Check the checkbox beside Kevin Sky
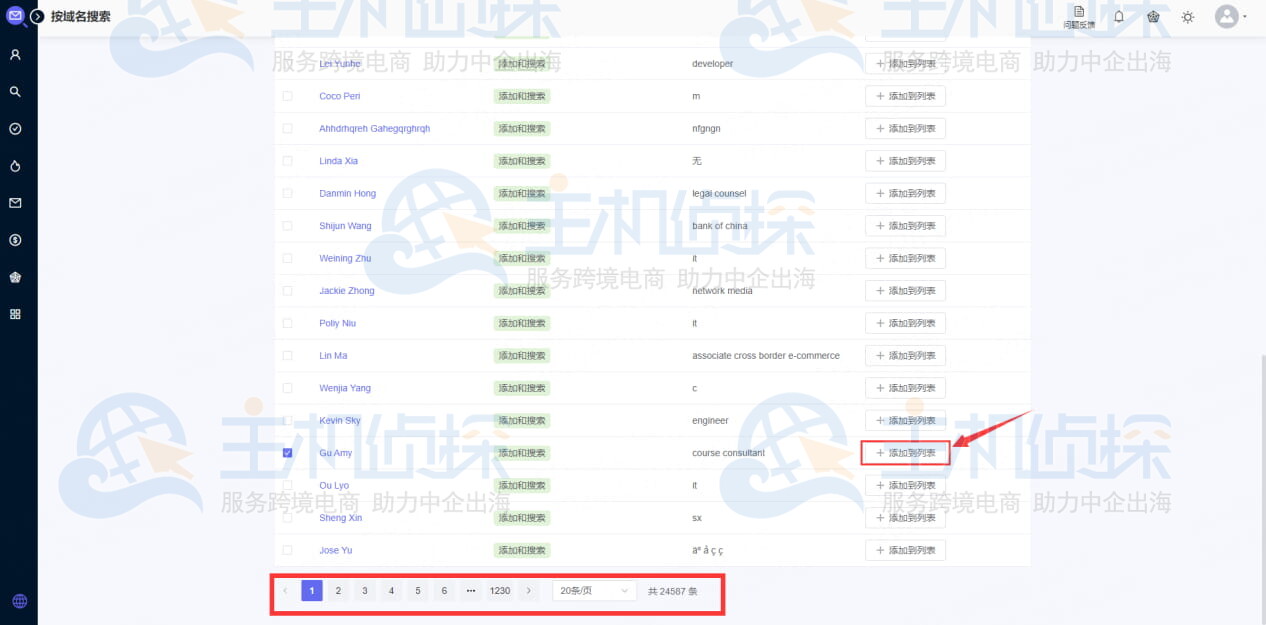 [287, 420]
